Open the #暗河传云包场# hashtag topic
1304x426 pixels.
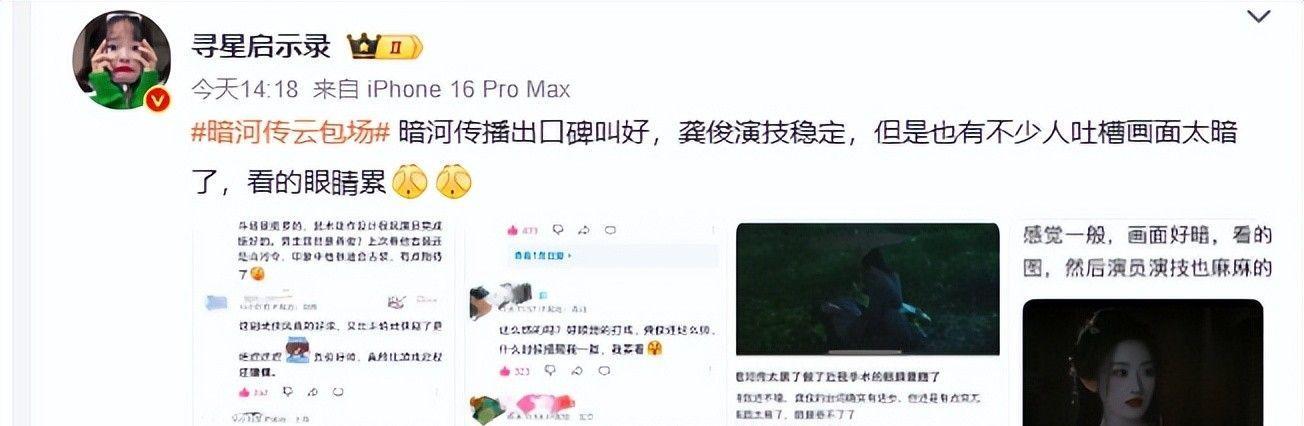(289, 131)
